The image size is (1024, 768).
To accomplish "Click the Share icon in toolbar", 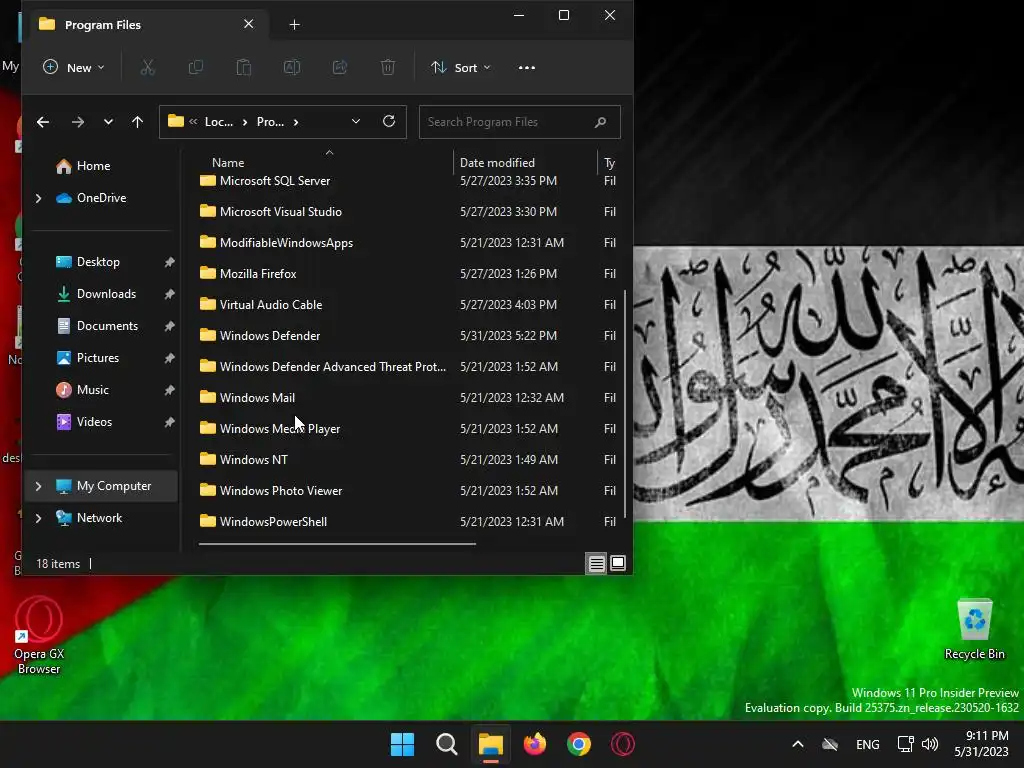I will point(340,67).
